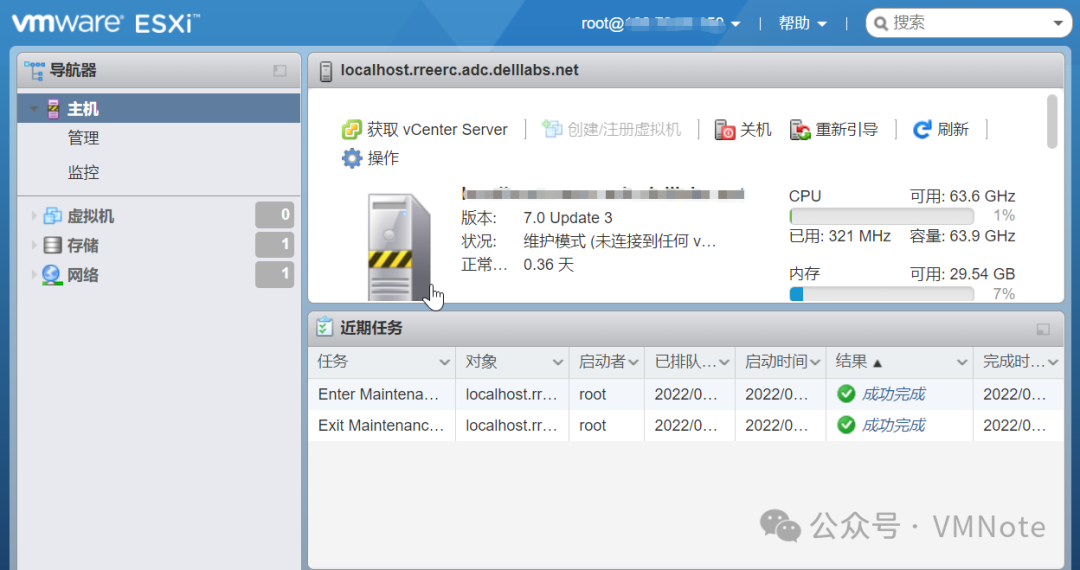Click the reboot (重新引导) icon

click(800, 129)
